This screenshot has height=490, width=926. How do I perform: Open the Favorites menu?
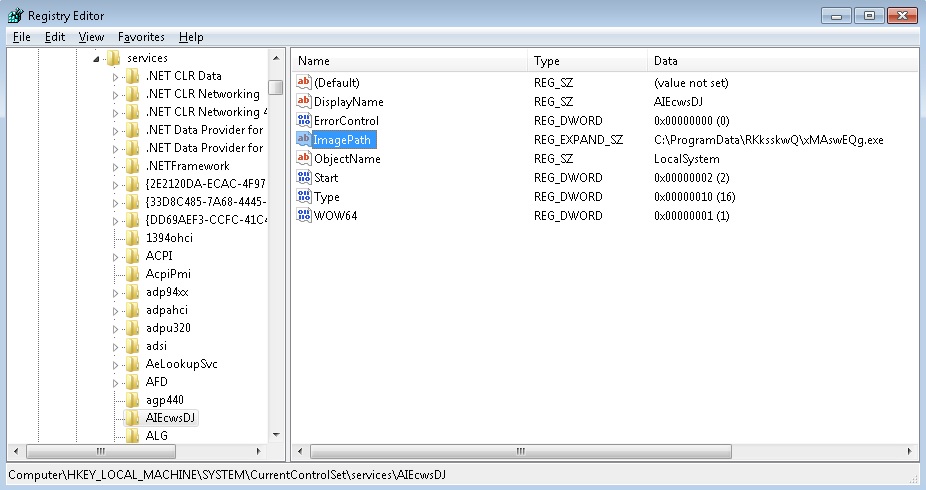tap(141, 37)
